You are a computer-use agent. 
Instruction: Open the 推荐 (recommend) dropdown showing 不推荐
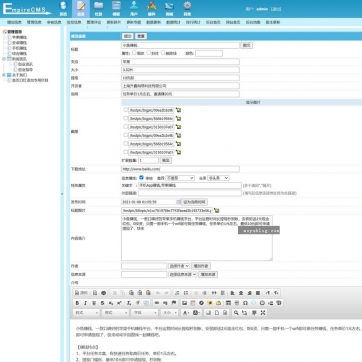(180, 178)
